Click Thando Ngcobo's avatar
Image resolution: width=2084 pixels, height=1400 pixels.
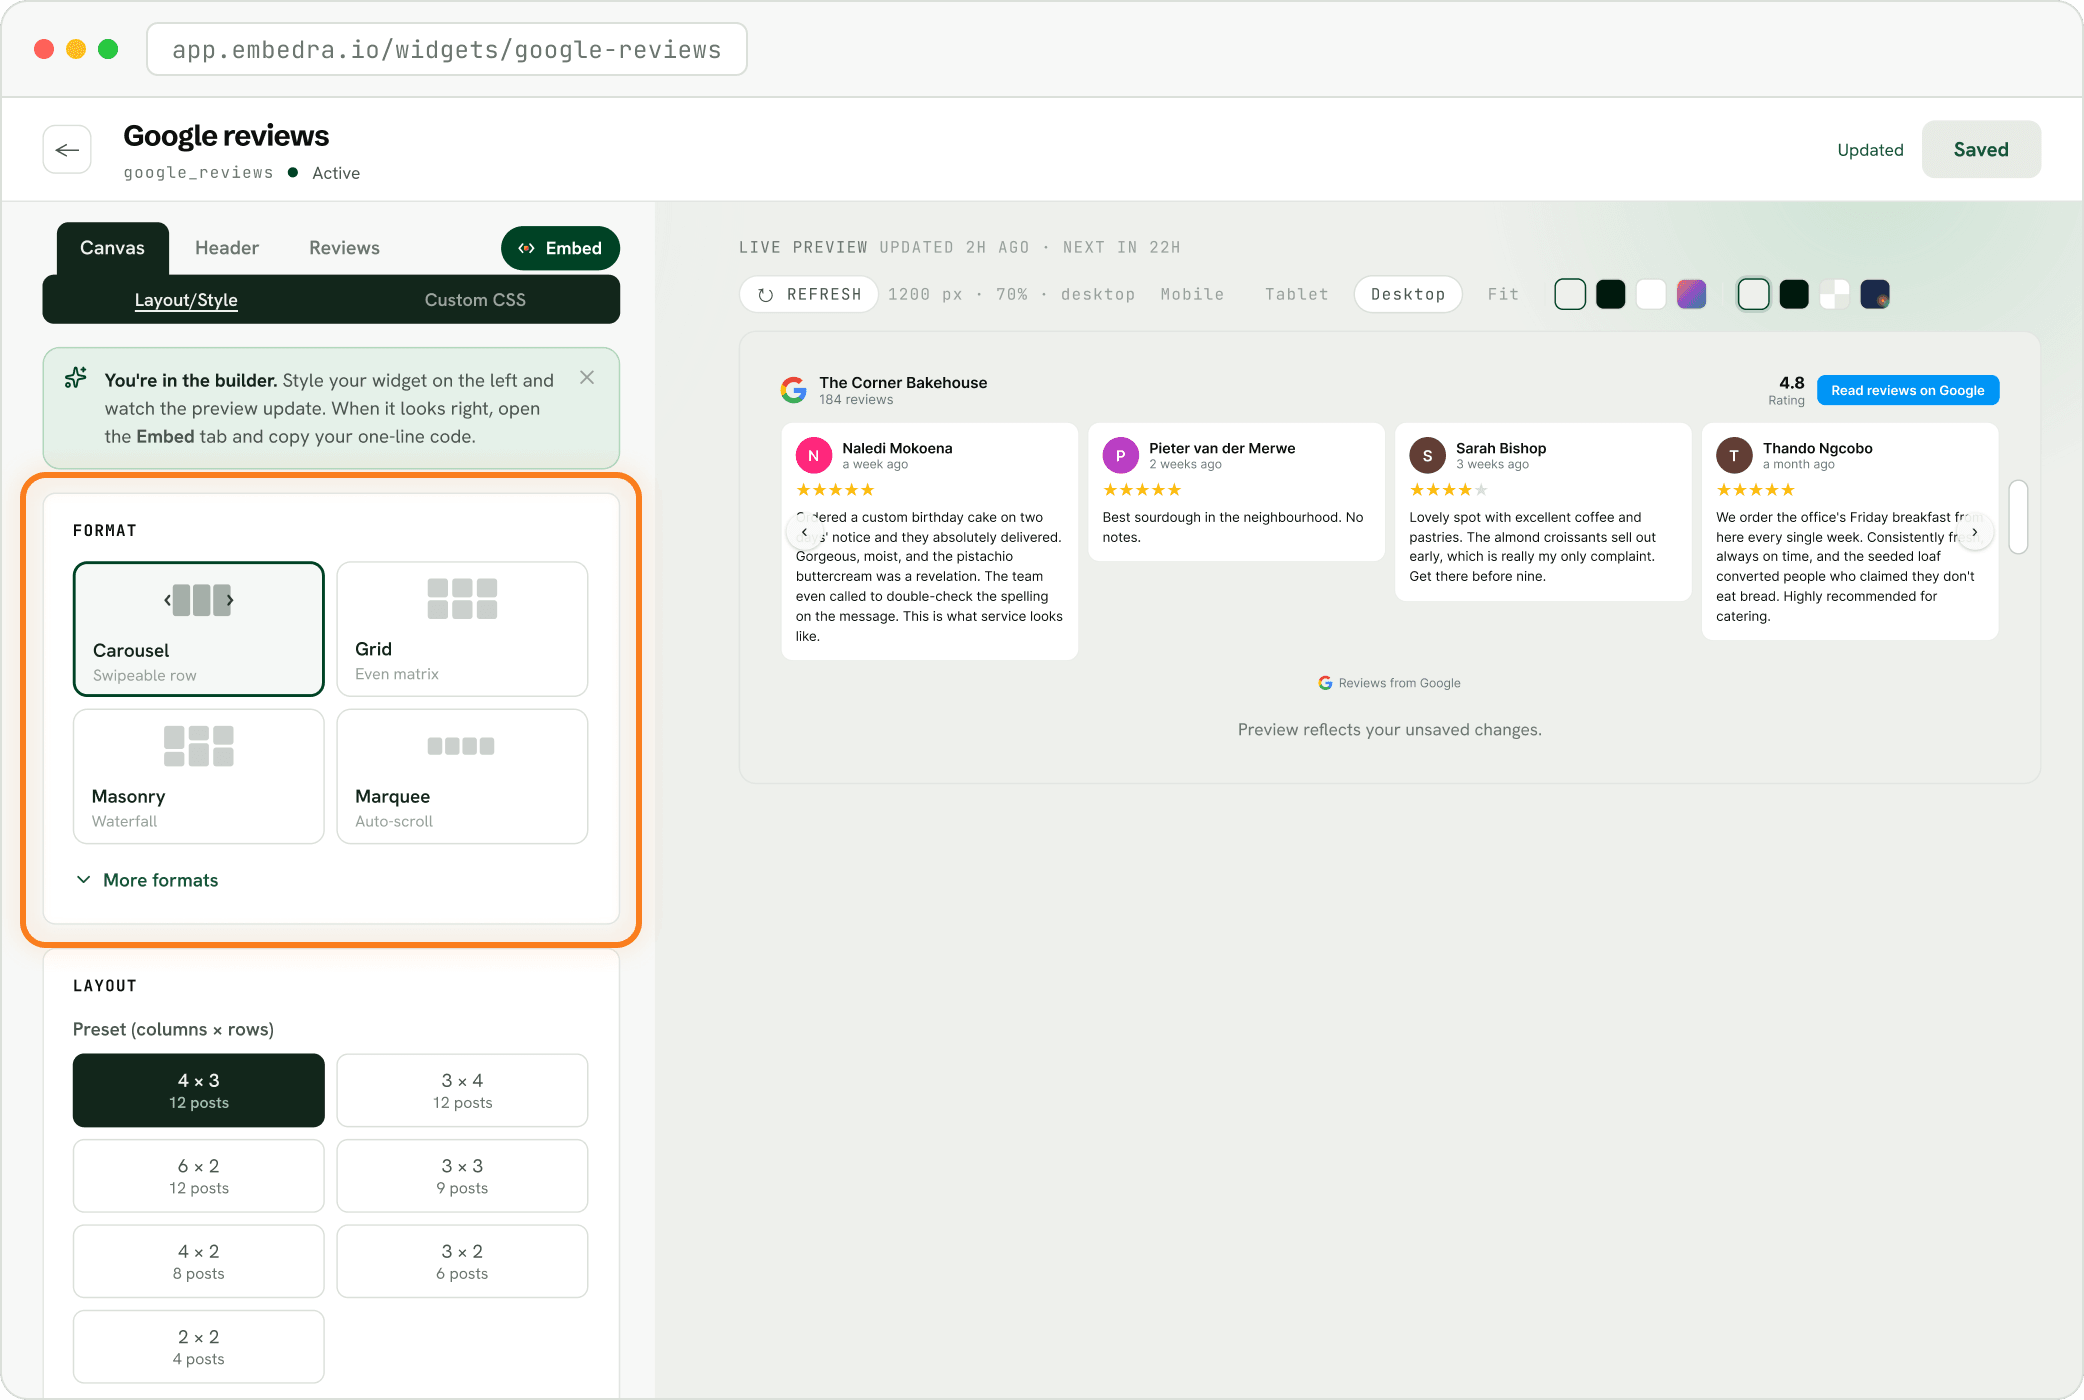pyautogui.click(x=1734, y=455)
